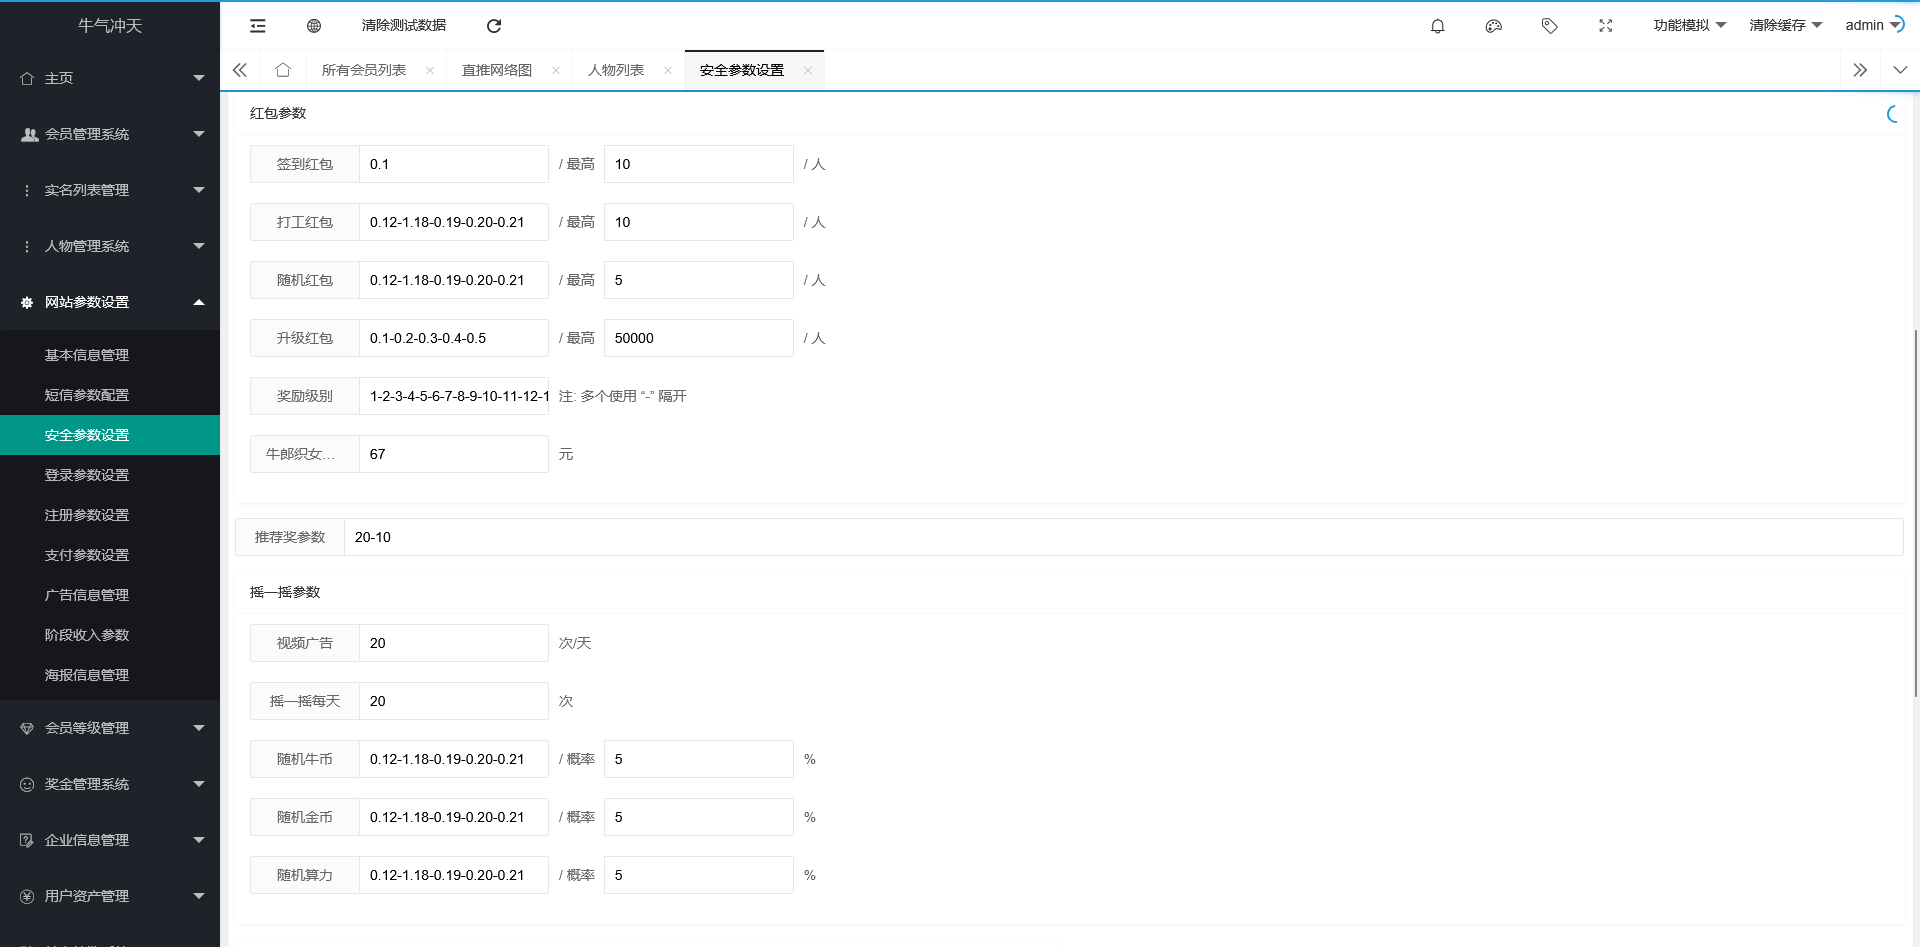Viewport: 1920px width, 947px height.
Task: Close the 人物列表 tab
Action: coord(668,70)
